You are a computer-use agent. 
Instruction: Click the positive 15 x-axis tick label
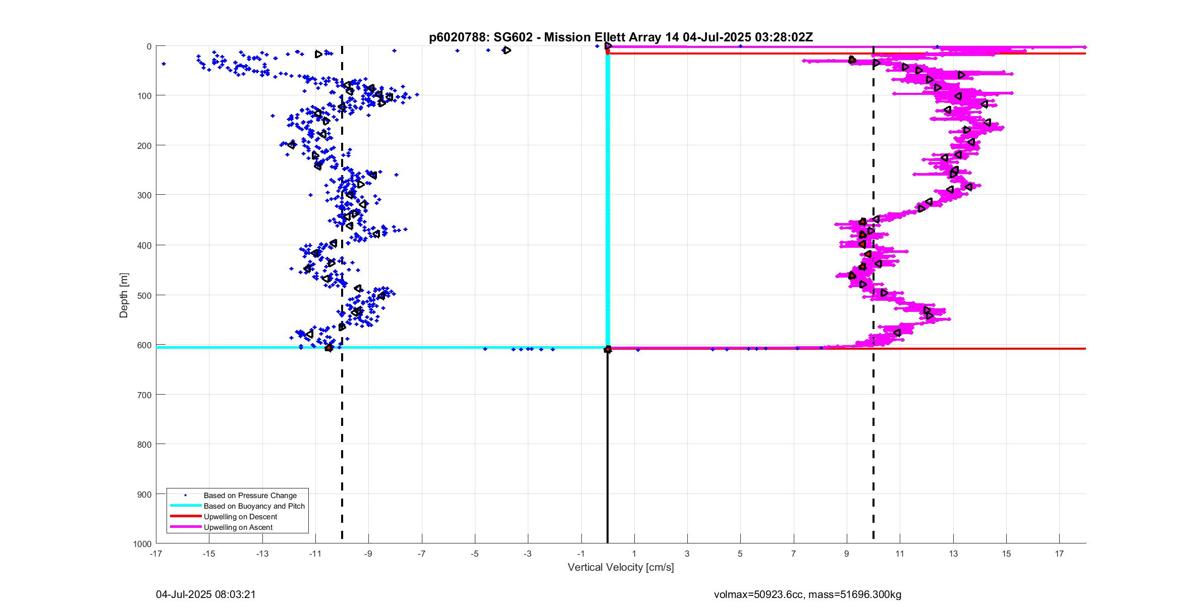[1007, 553]
